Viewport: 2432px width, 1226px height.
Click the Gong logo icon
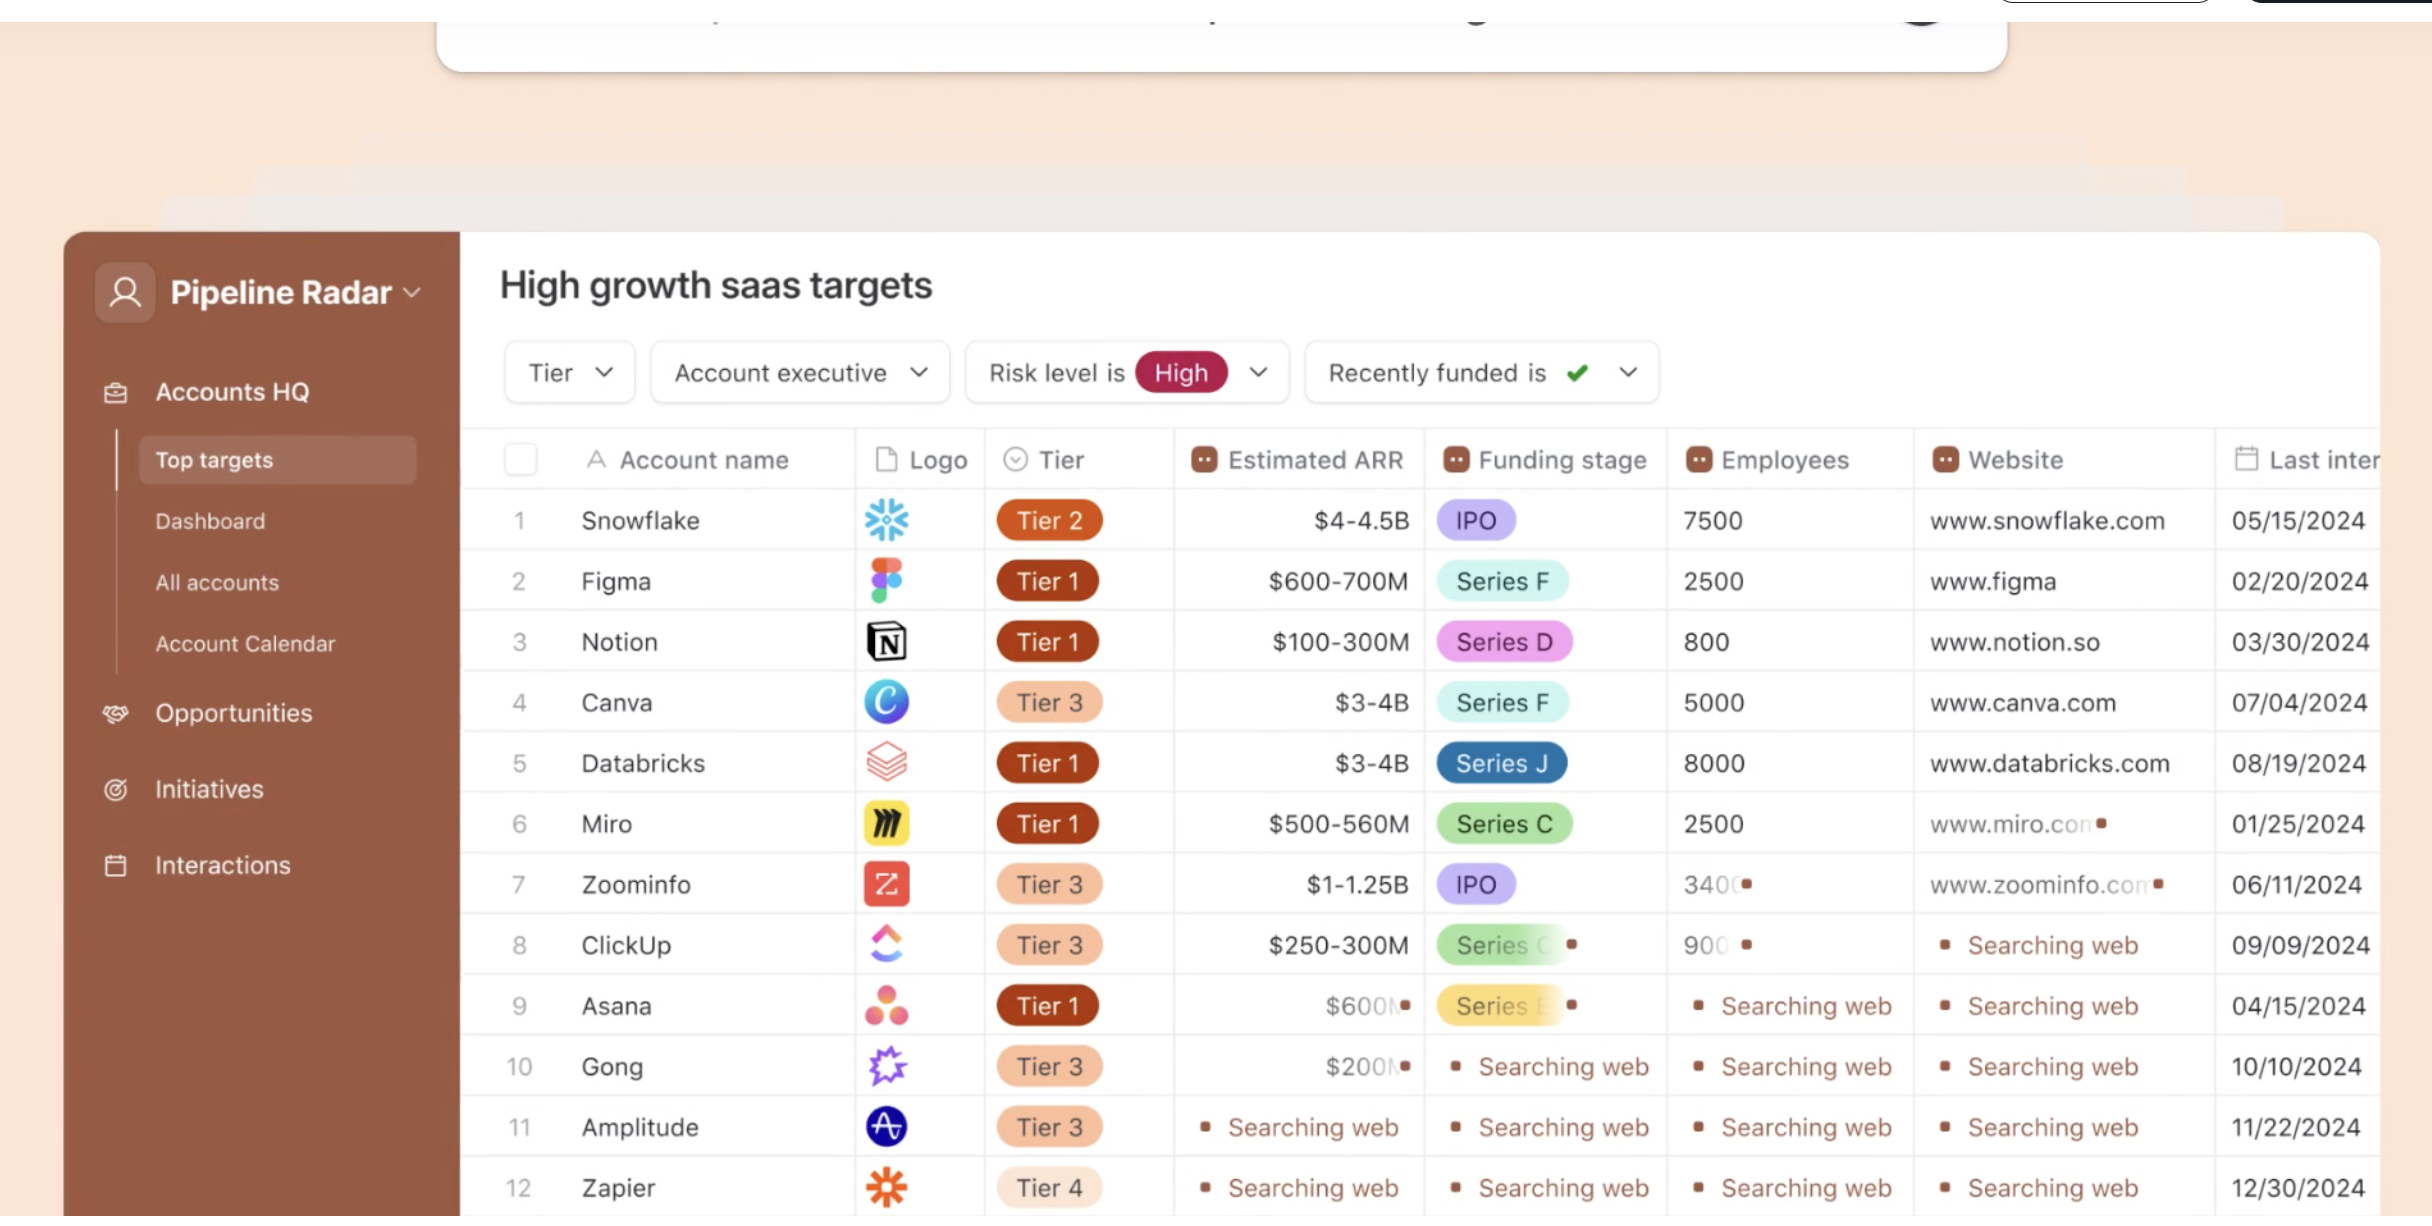886,1066
